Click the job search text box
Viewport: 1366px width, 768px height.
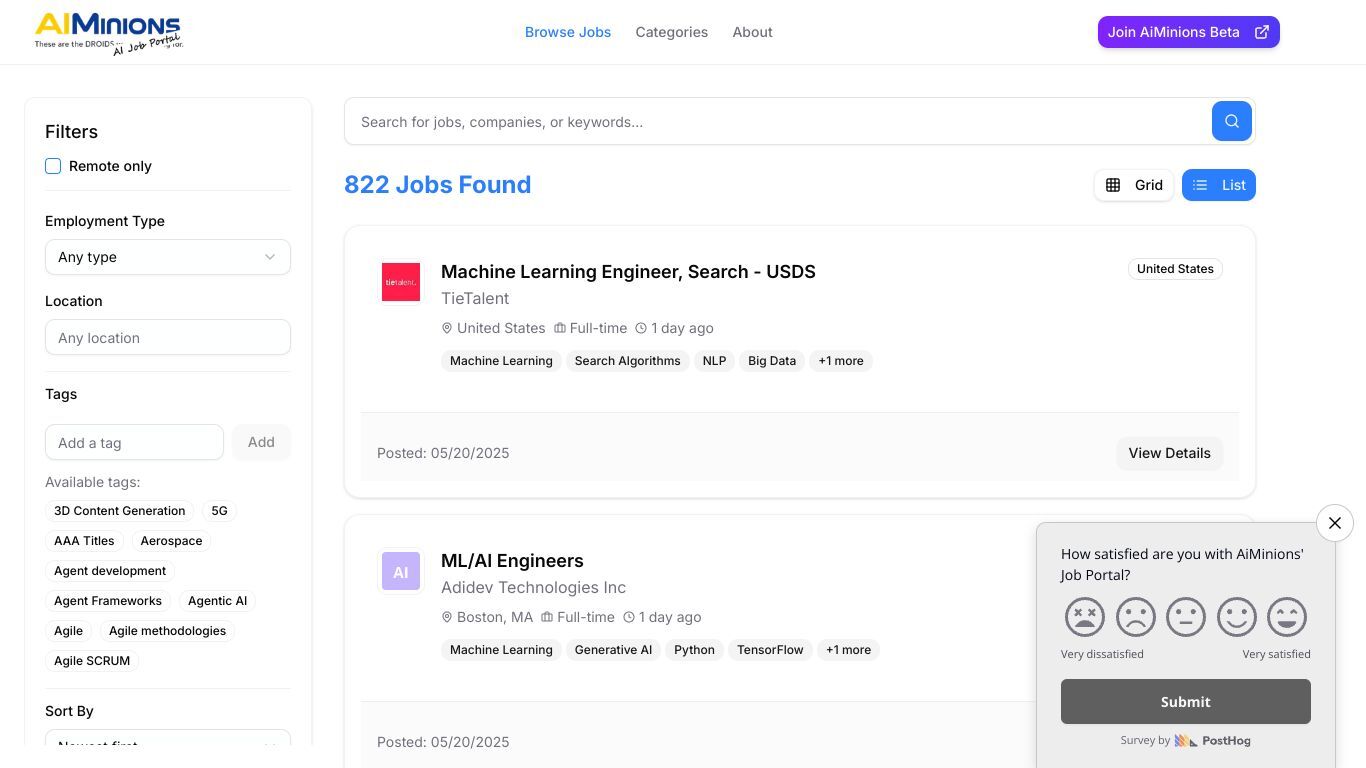778,122
